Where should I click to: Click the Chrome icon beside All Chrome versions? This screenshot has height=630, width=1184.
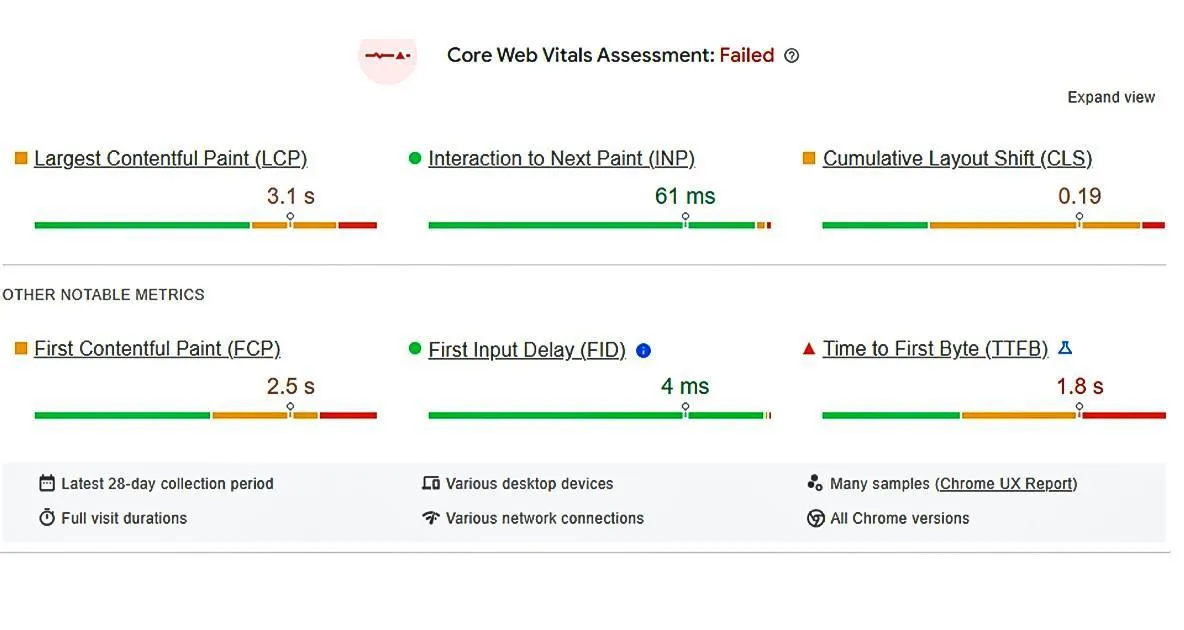(x=815, y=518)
